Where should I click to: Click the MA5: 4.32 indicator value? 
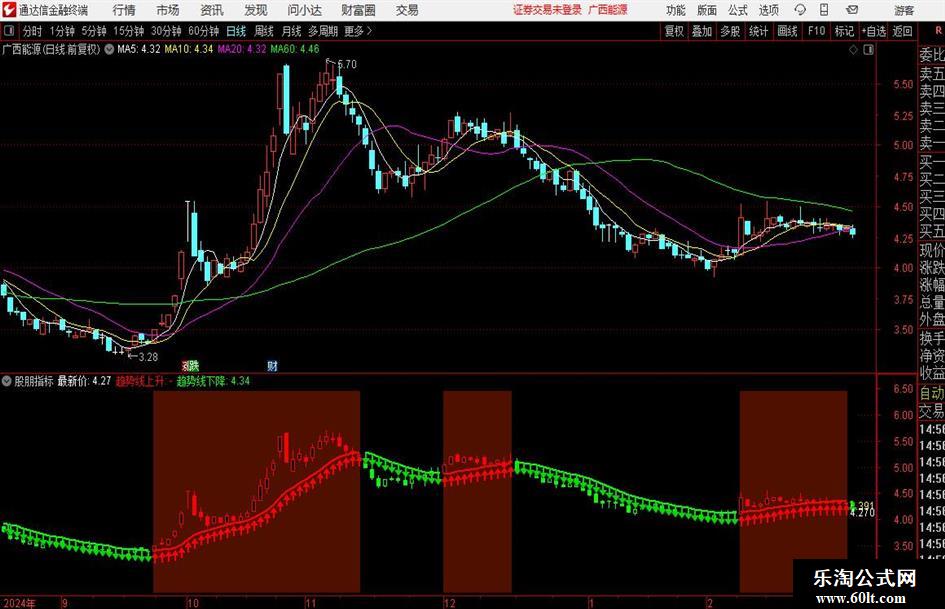[139, 49]
